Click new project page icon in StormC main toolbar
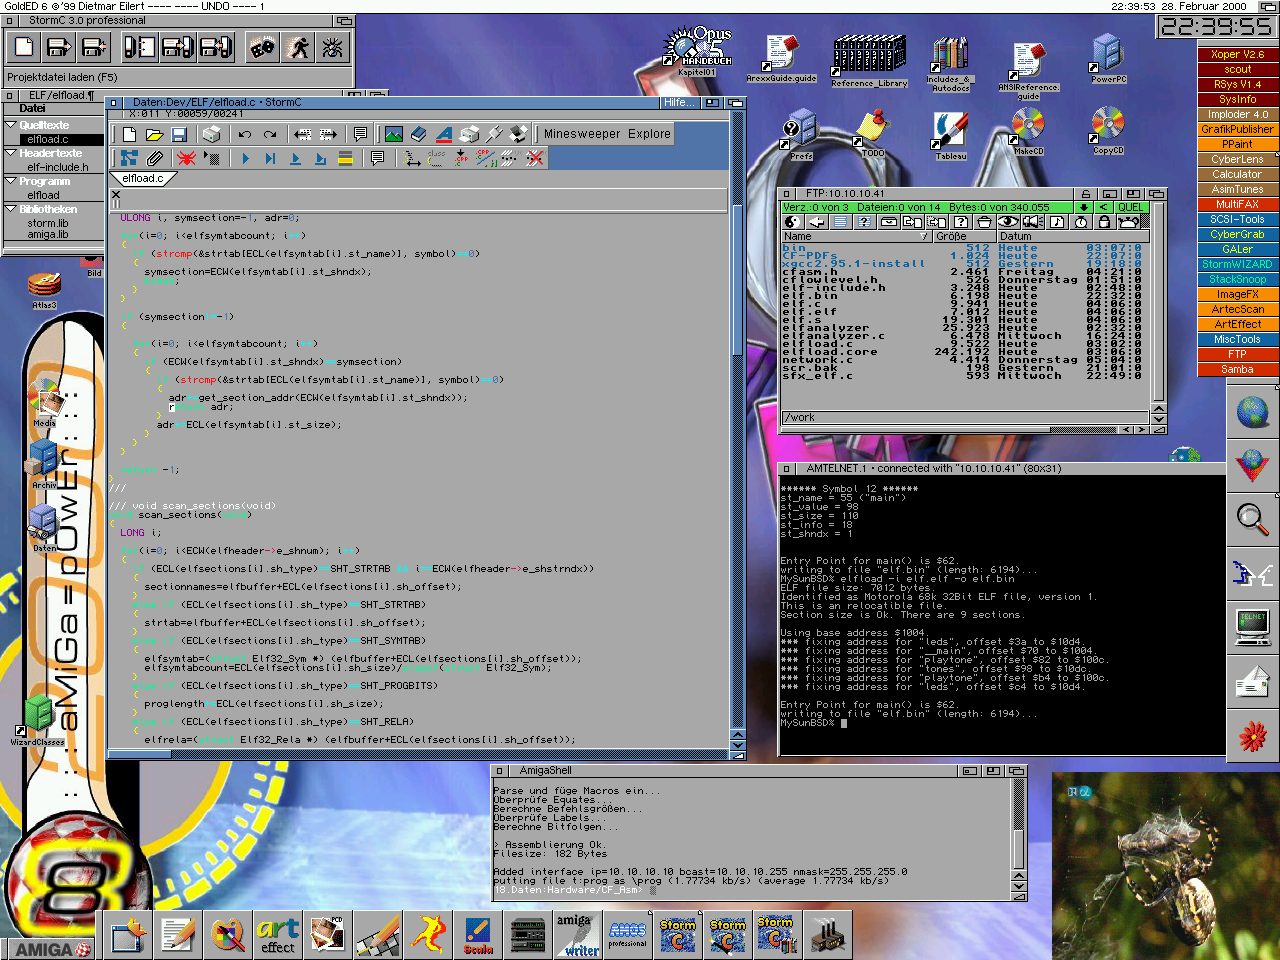 (x=24, y=47)
